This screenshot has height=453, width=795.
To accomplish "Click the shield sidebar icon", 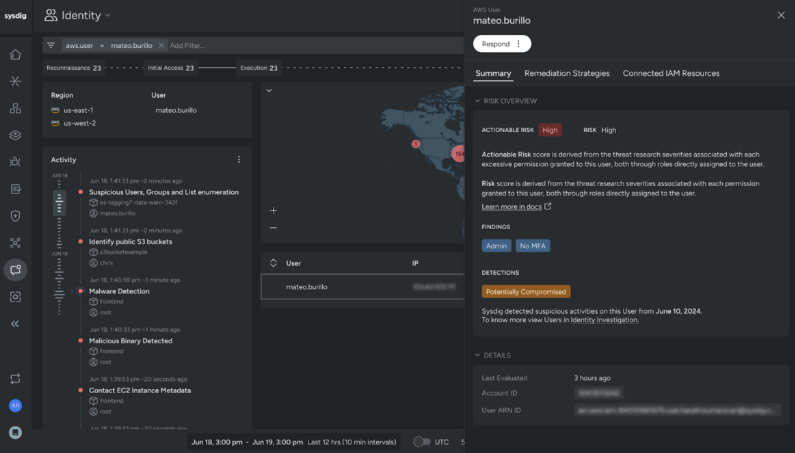I will click(15, 216).
